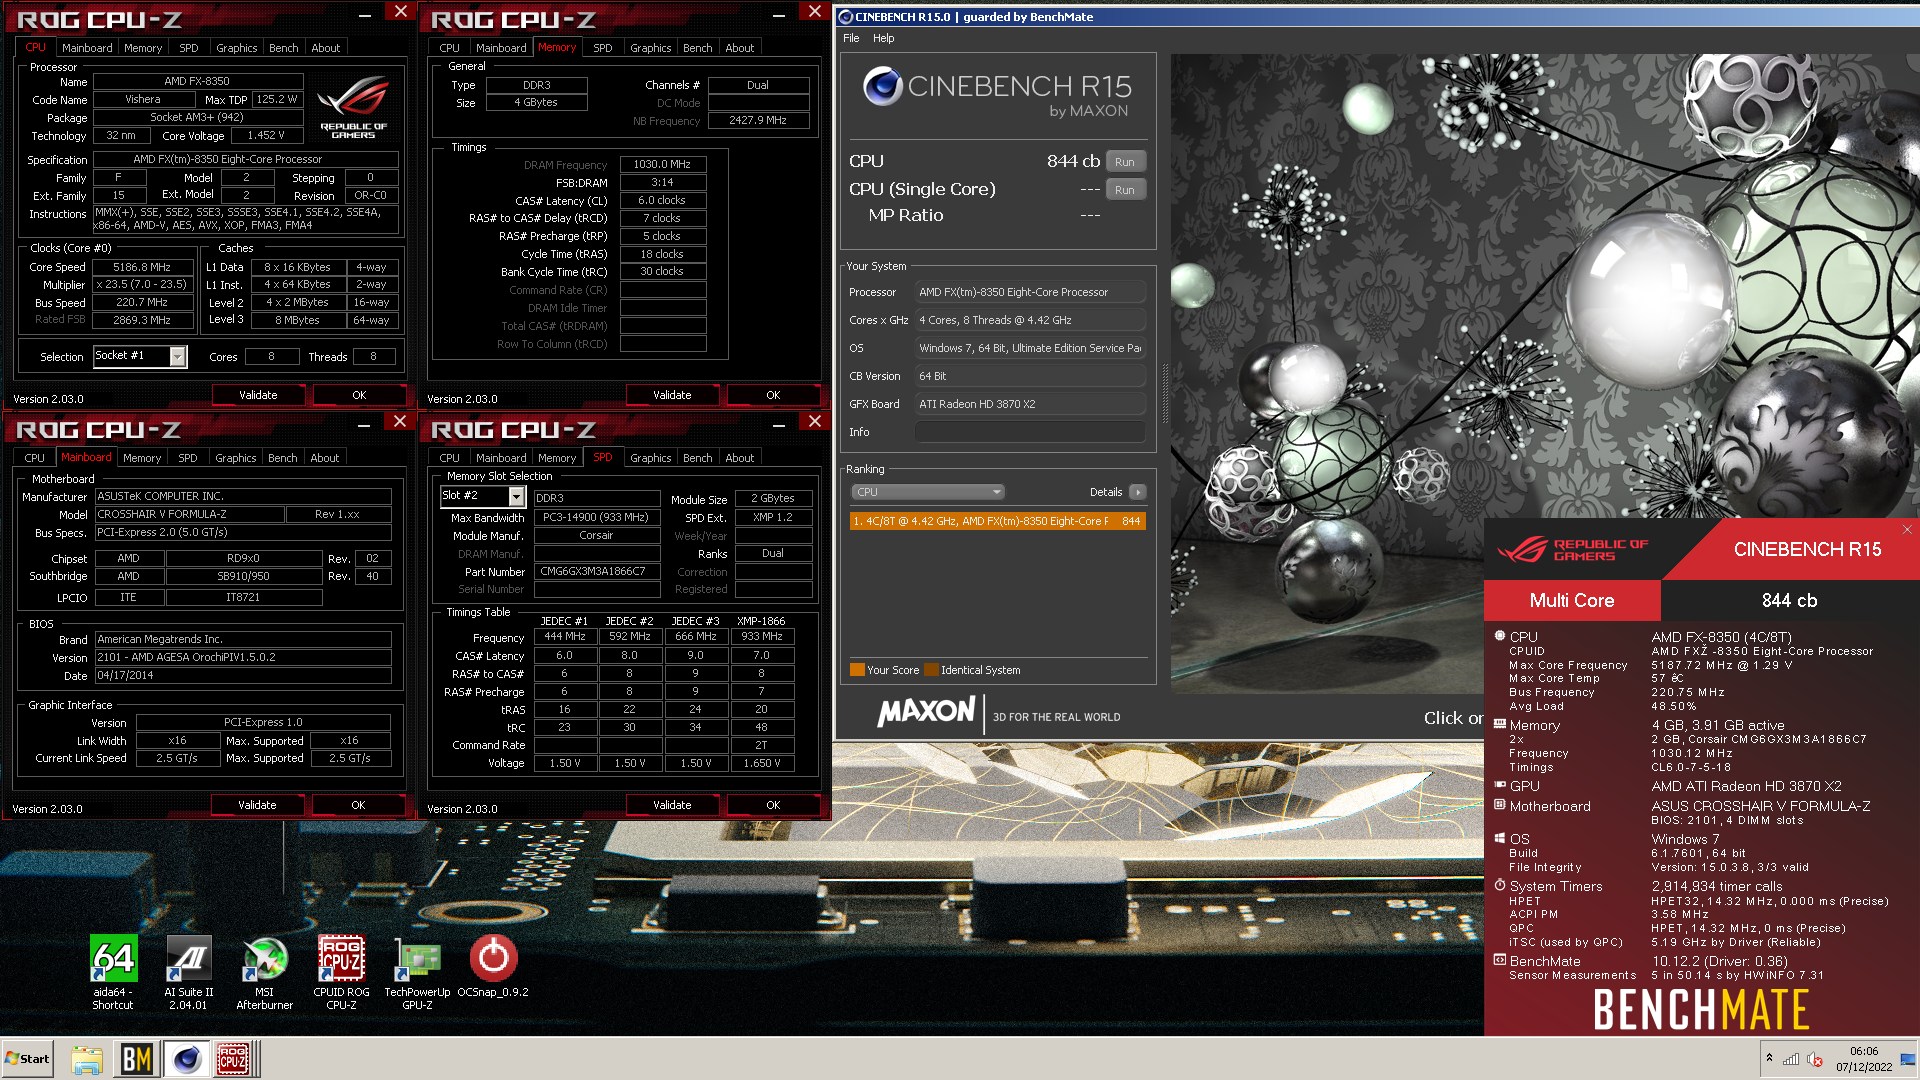Viewport: 1920px width, 1080px height.
Task: Open the AI Suite II desktop icon
Action: [x=188, y=972]
